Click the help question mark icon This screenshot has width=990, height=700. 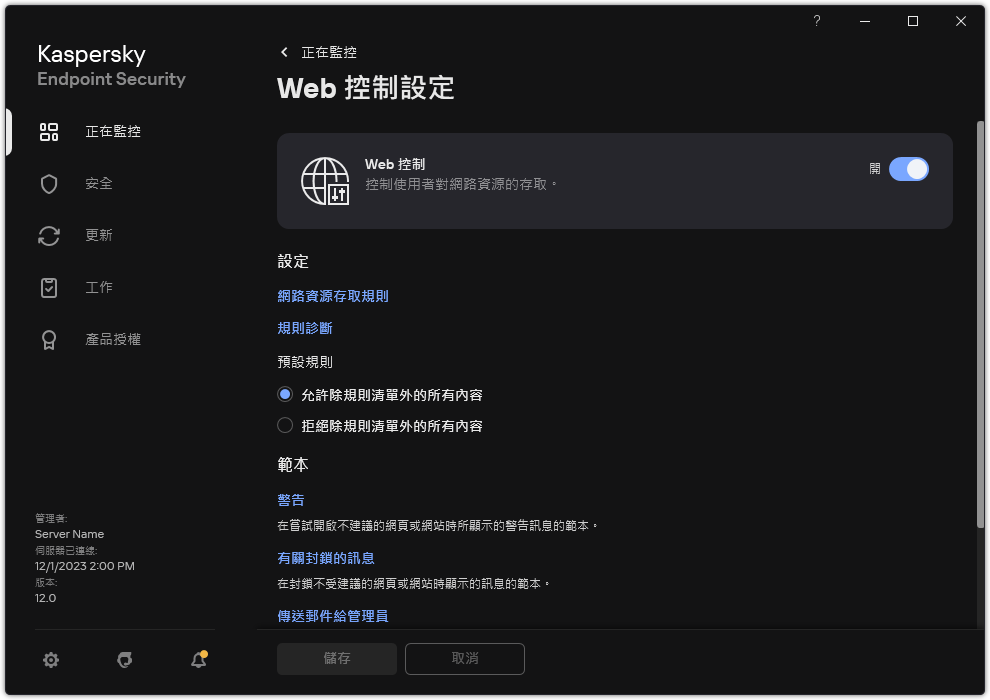coord(816,21)
